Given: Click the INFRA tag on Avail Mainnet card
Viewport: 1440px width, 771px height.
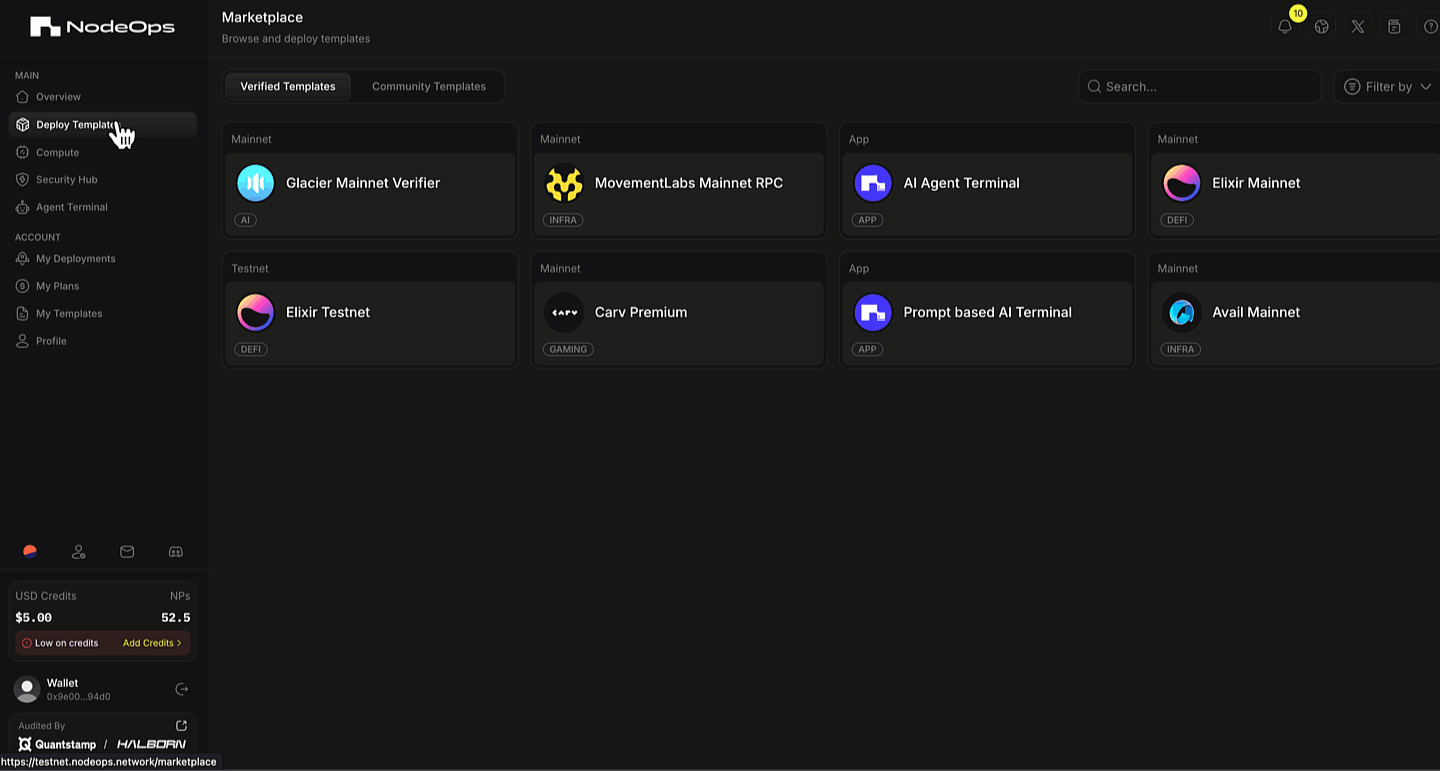Looking at the screenshot, I should (1181, 349).
